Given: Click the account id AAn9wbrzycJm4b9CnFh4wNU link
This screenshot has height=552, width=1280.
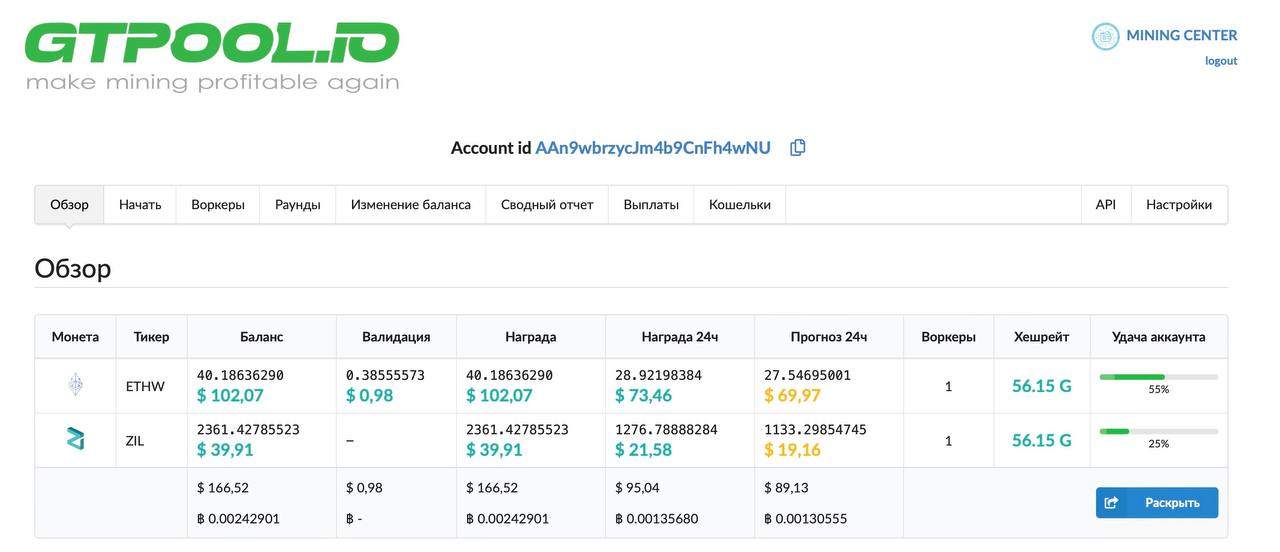Looking at the screenshot, I should pos(653,148).
